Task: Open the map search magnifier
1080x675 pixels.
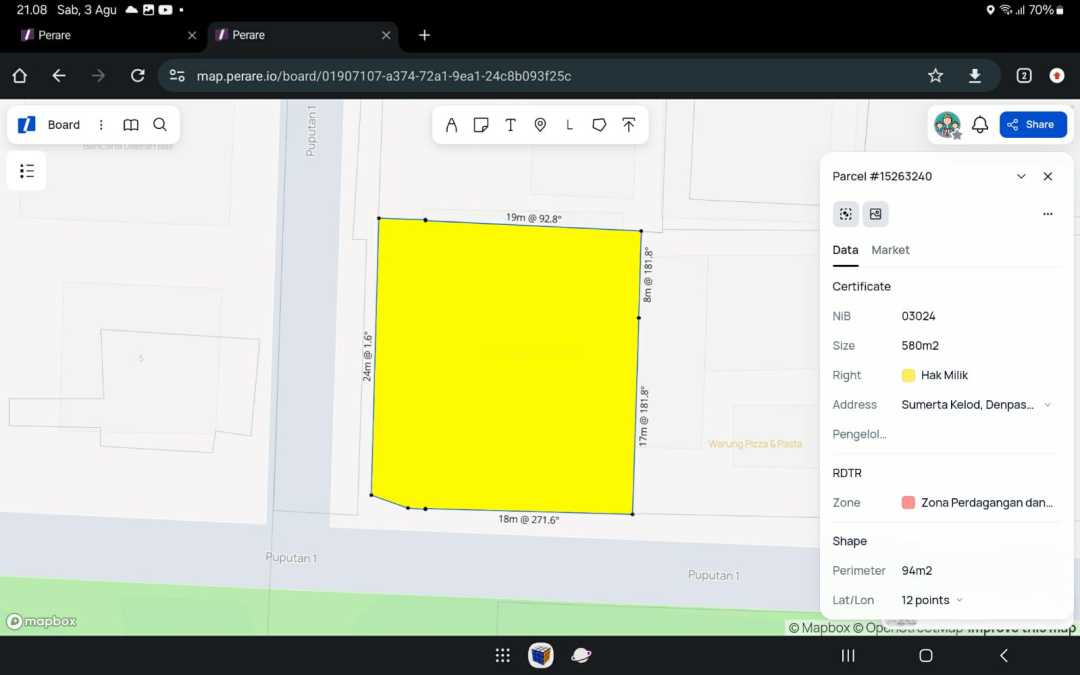Action: (x=160, y=125)
